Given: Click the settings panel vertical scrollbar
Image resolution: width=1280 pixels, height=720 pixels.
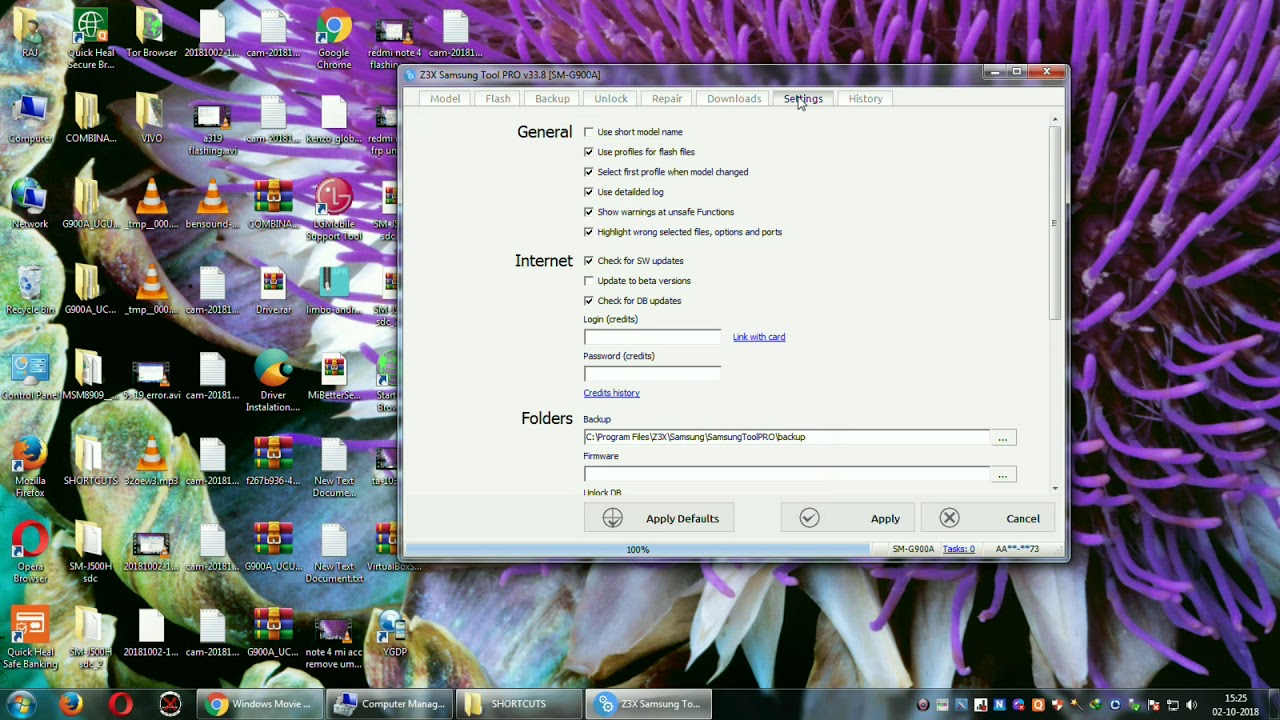Looking at the screenshot, I should tap(1055, 224).
